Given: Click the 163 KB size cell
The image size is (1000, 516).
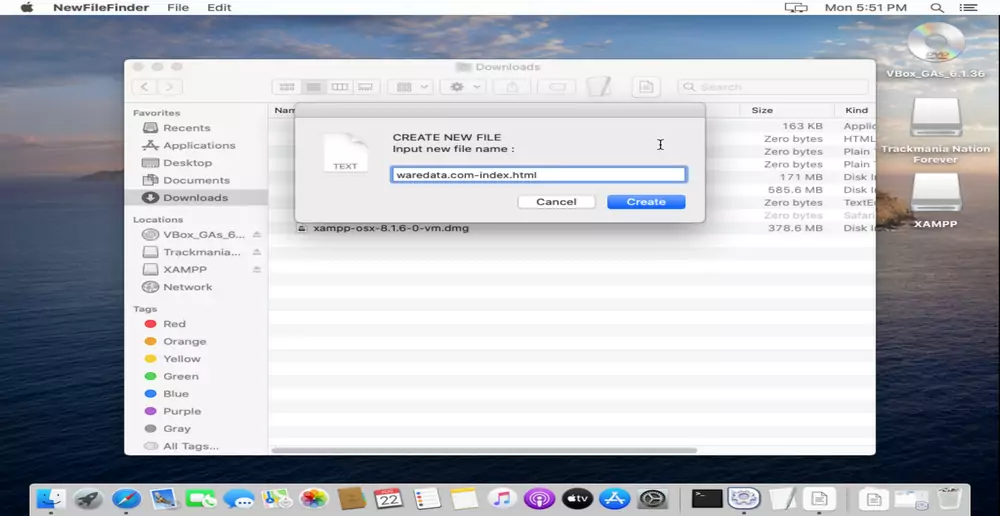Looking at the screenshot, I should coord(802,126).
